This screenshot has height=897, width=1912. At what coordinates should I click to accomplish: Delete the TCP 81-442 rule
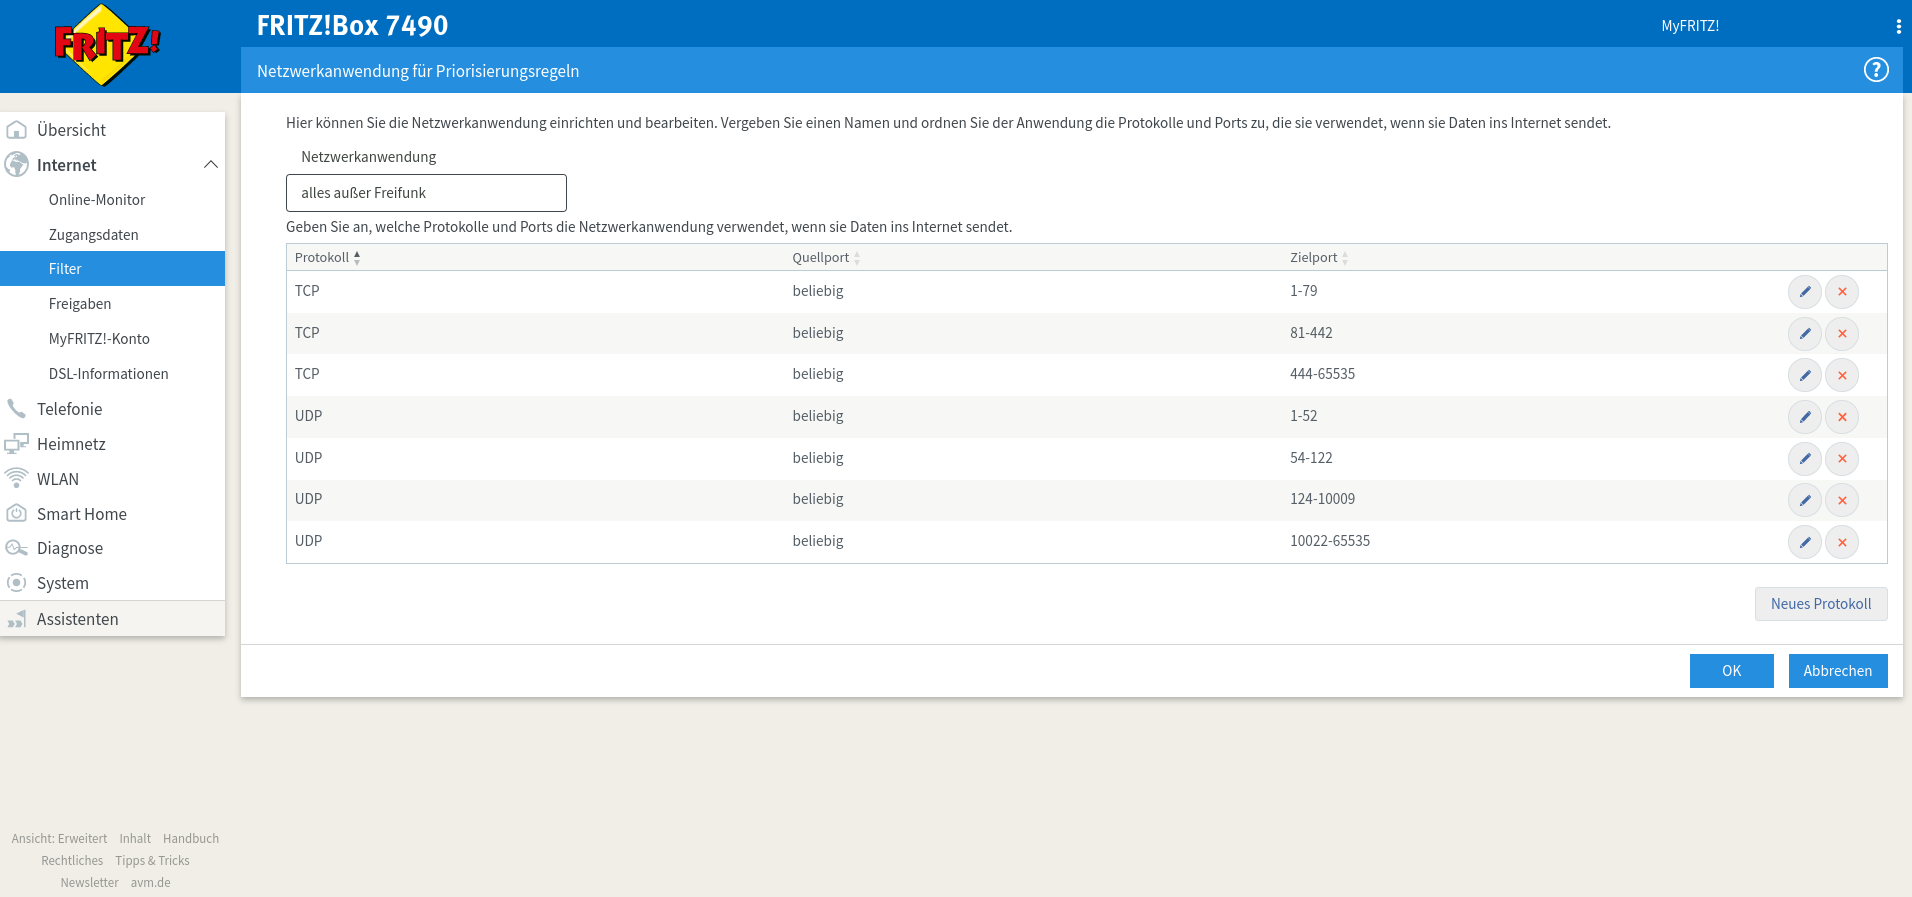point(1841,334)
